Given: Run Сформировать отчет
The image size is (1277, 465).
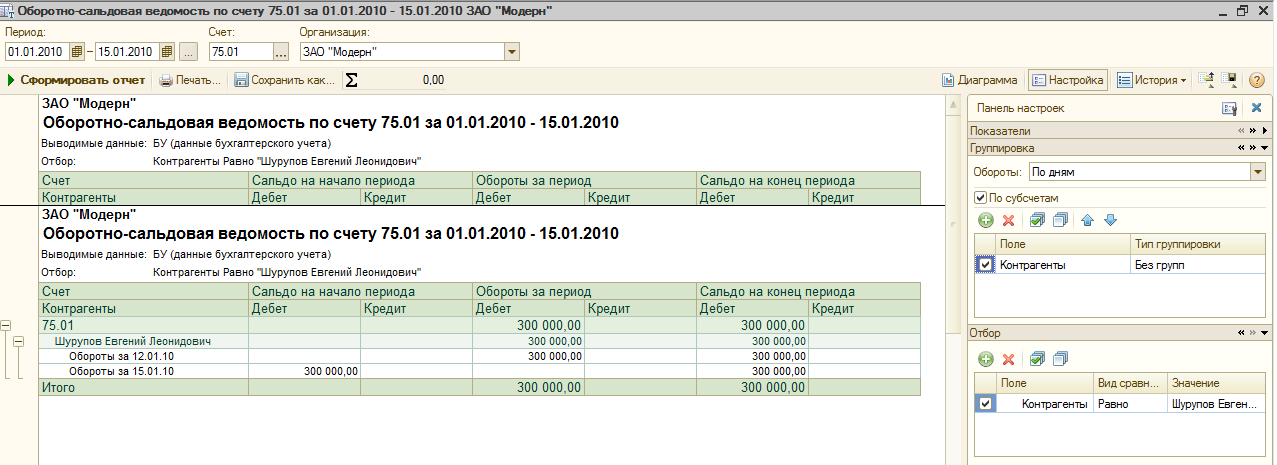Looking at the screenshot, I should [x=76, y=80].
